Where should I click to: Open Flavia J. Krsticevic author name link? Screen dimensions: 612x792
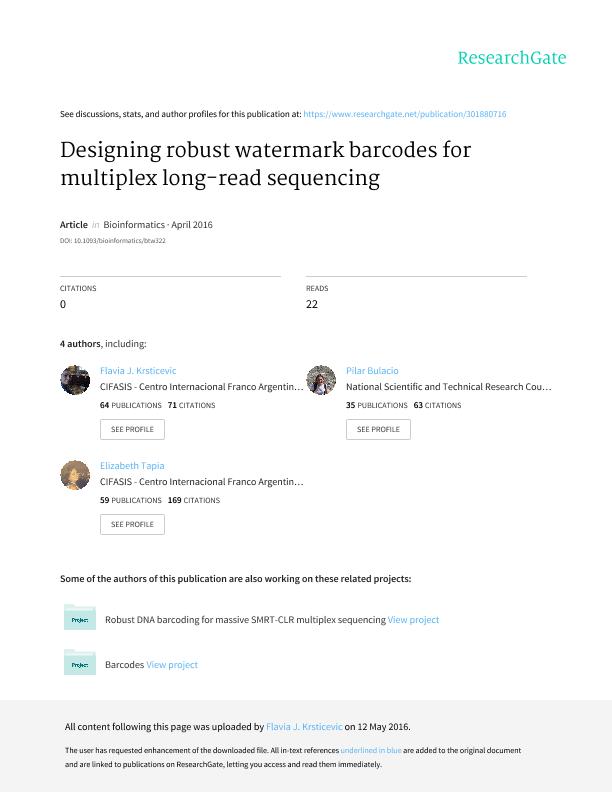pyautogui.click(x=138, y=371)
